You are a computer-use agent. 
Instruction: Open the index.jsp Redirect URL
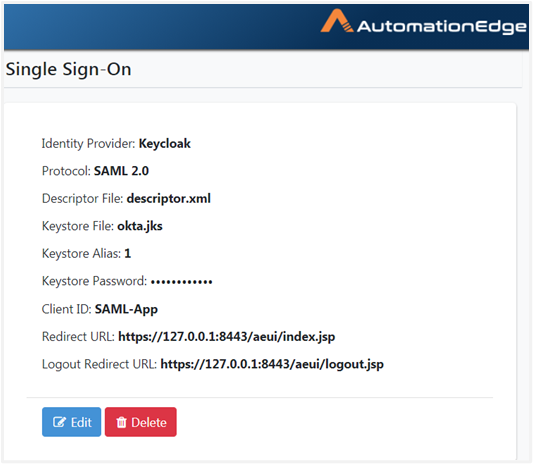pyautogui.click(x=226, y=337)
